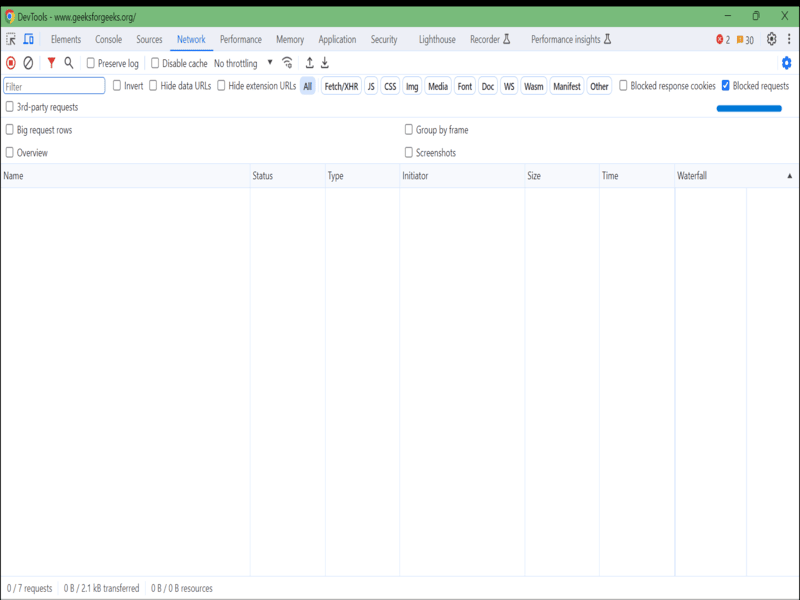Open the DevTools three-dot menu

pos(788,39)
